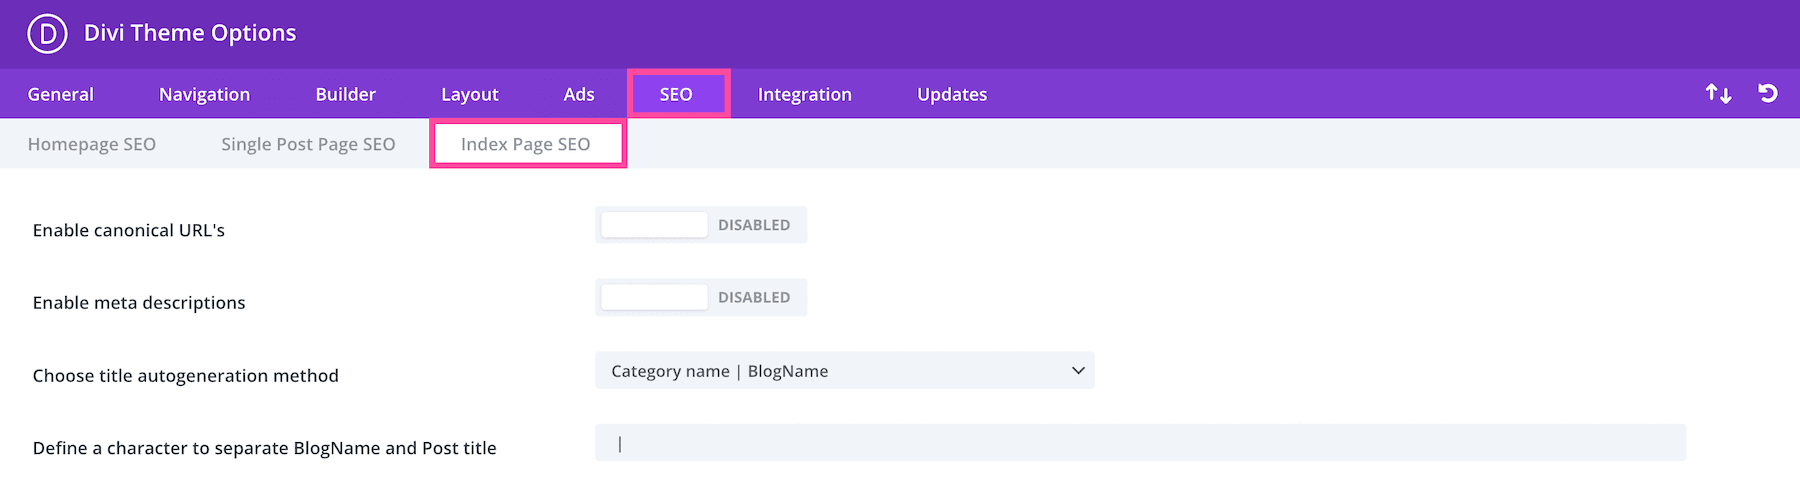Toggle Enable meta descriptions switch
1800x503 pixels.
(700, 298)
